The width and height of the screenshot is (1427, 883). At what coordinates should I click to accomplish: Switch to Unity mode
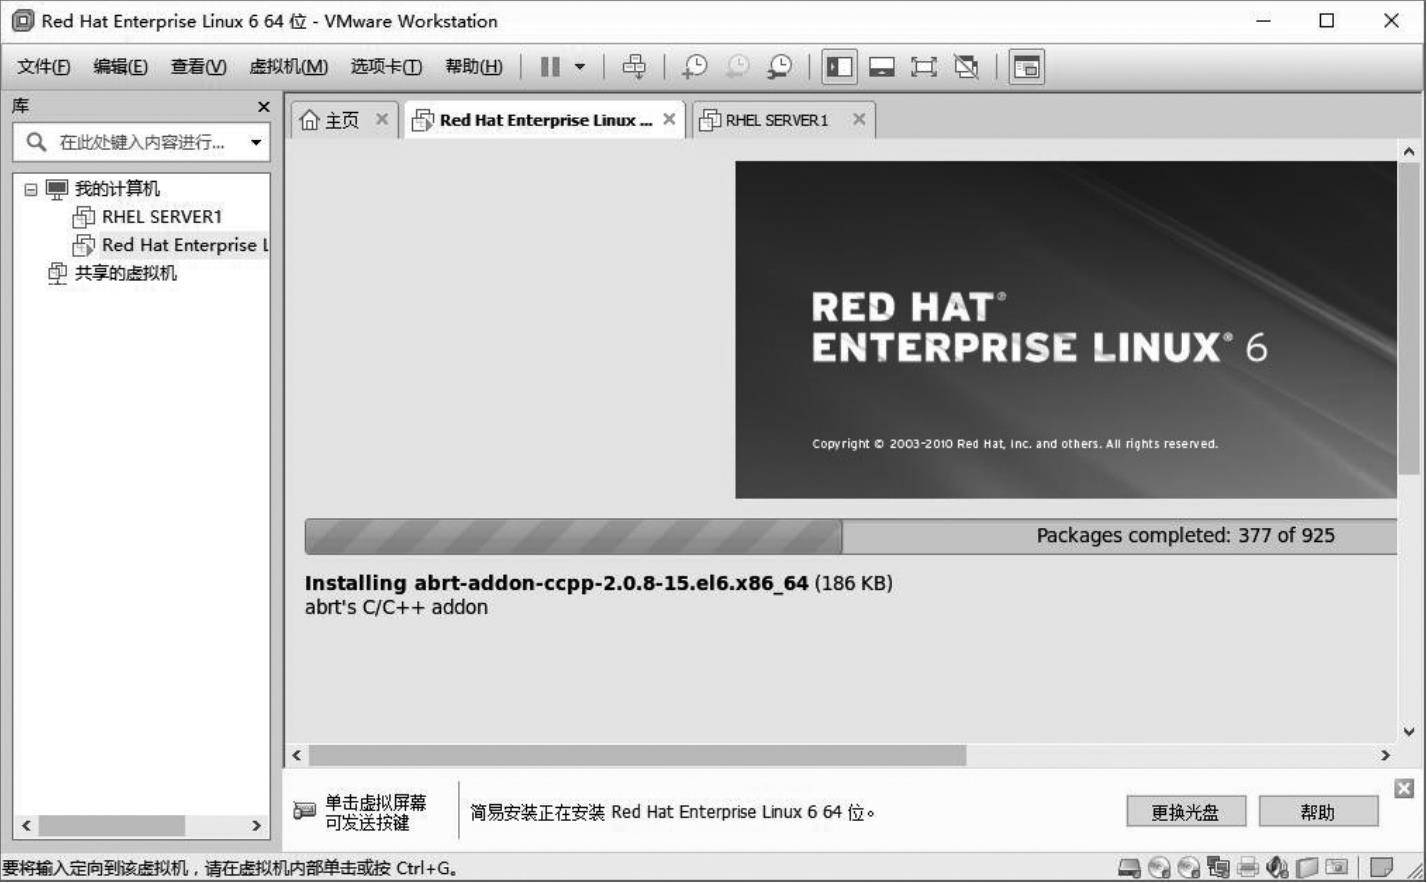pyautogui.click(x=966, y=67)
